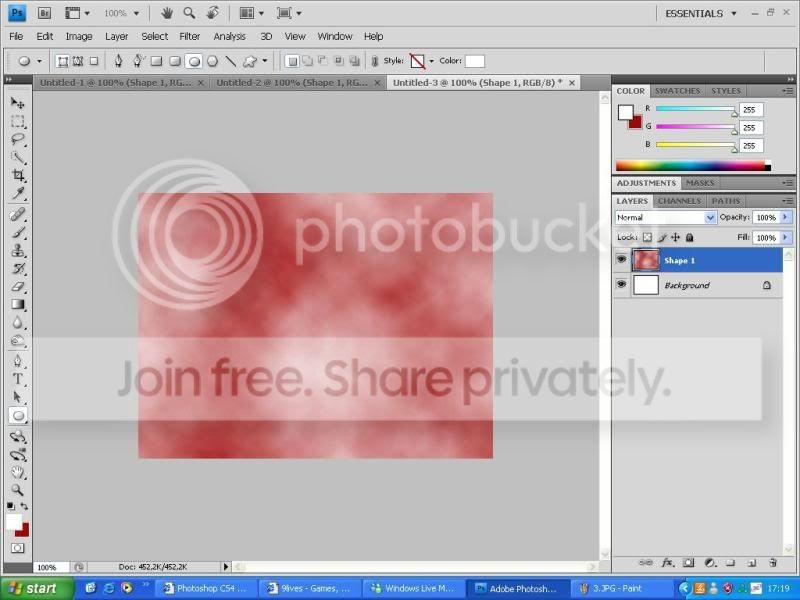The image size is (800, 600).
Task: Select the Crop tool
Action: tap(18, 176)
